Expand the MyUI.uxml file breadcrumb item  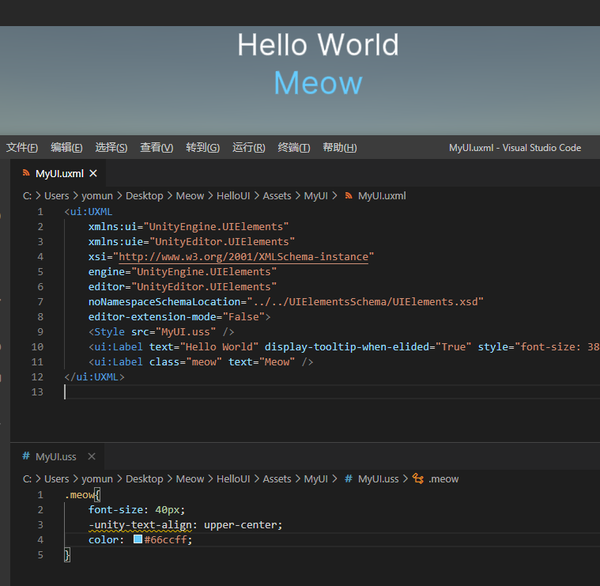(381, 196)
